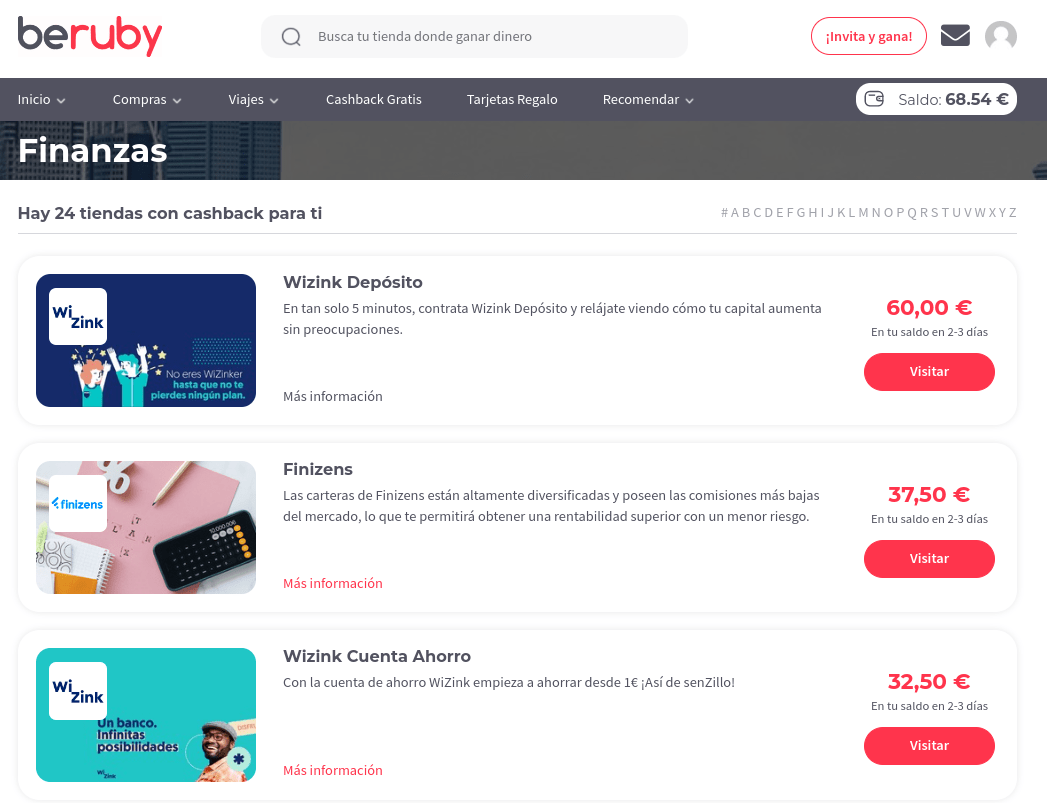This screenshot has width=1047, height=803.
Task: Expand the Compras dropdown menu
Action: 147,99
